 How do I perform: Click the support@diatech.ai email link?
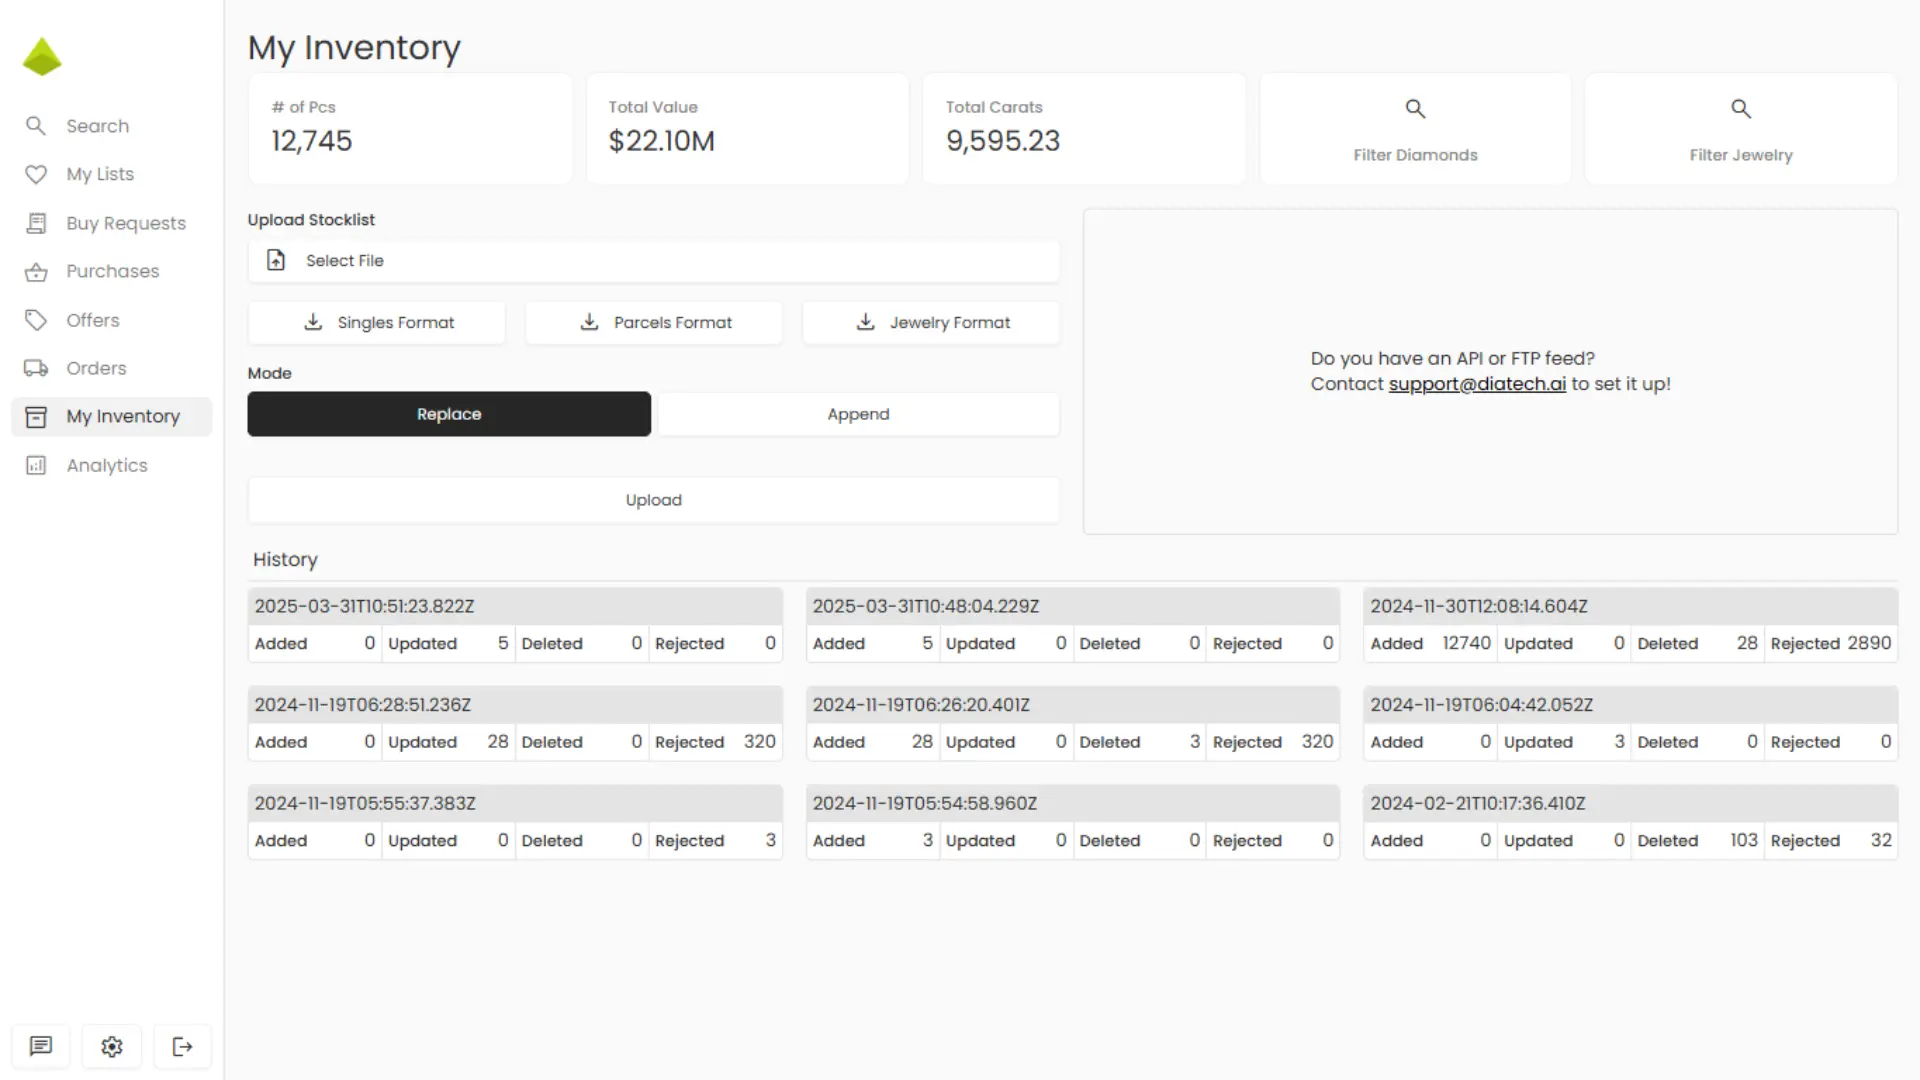(1476, 384)
